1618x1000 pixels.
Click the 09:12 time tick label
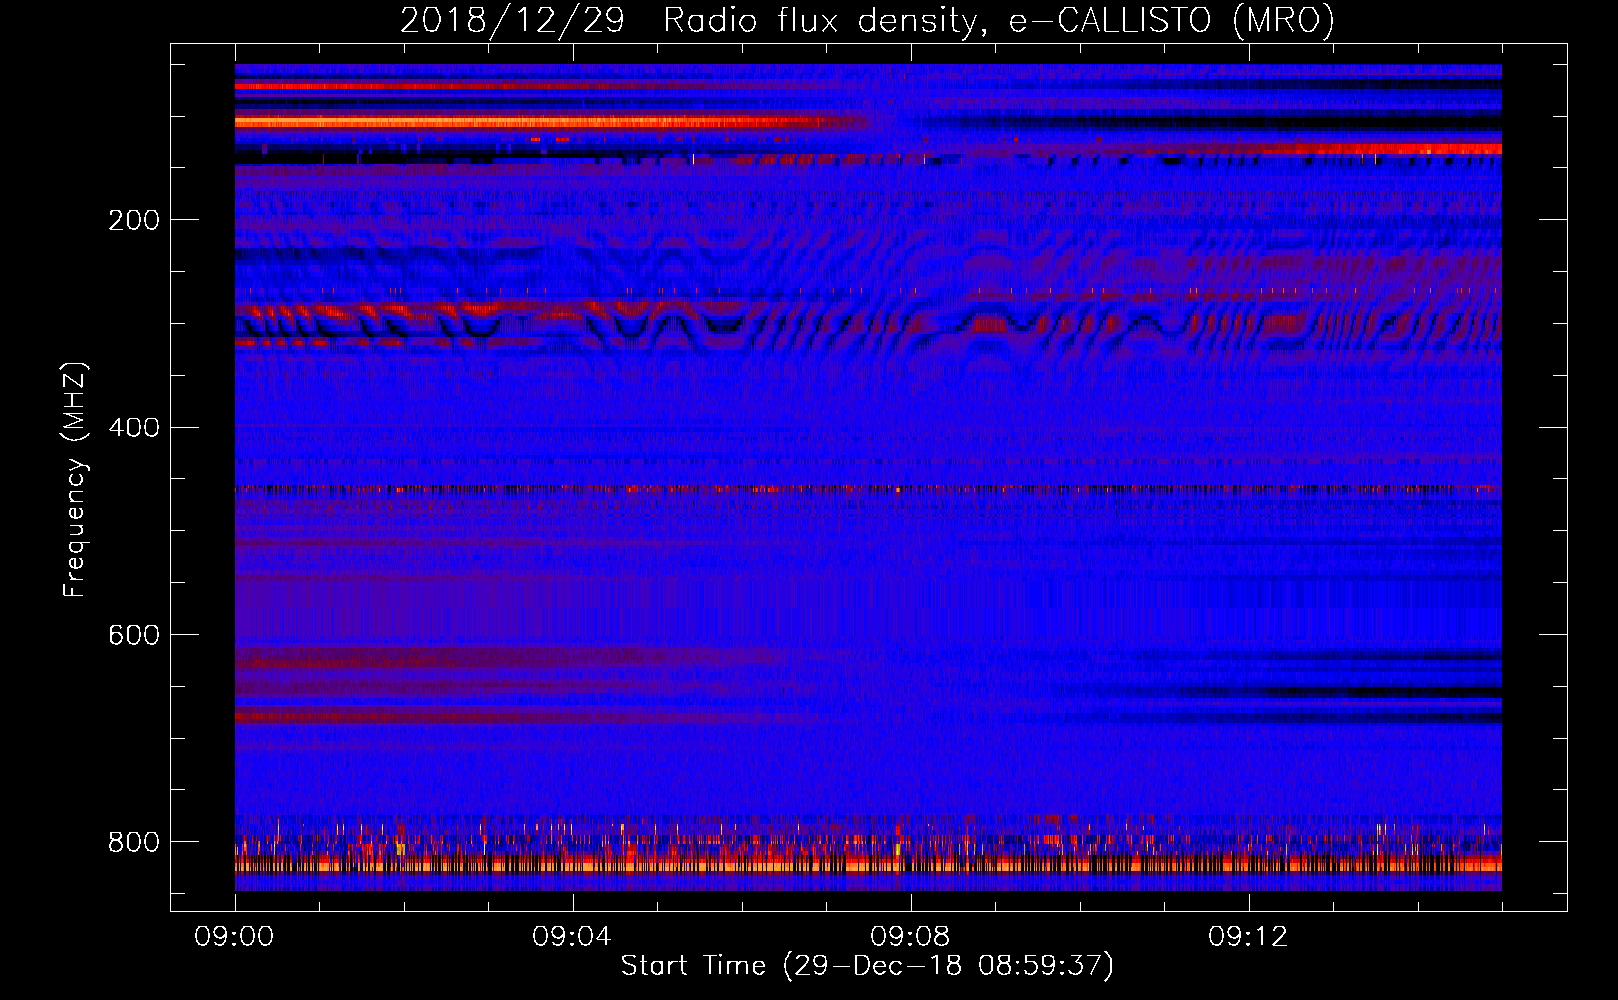(x=1249, y=937)
